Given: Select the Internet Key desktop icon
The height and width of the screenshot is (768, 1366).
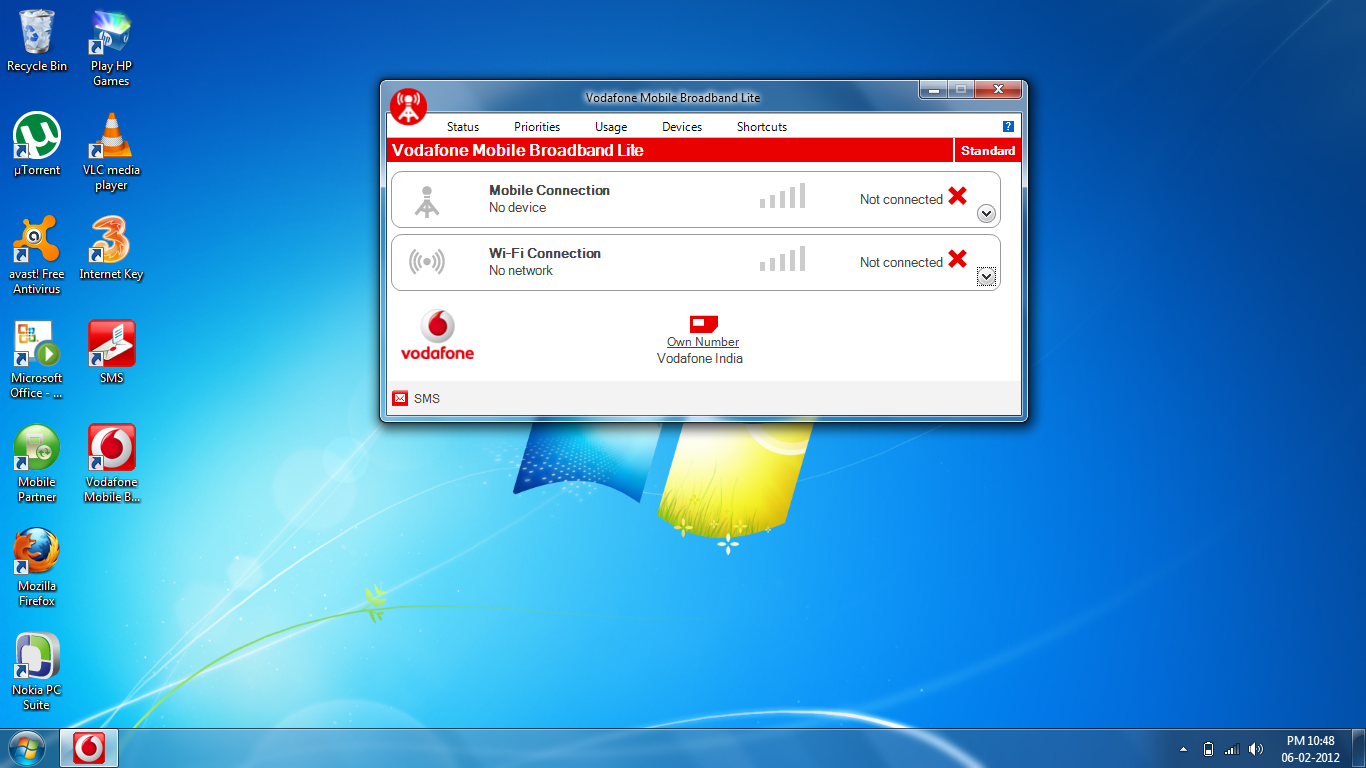Looking at the screenshot, I should click(111, 248).
